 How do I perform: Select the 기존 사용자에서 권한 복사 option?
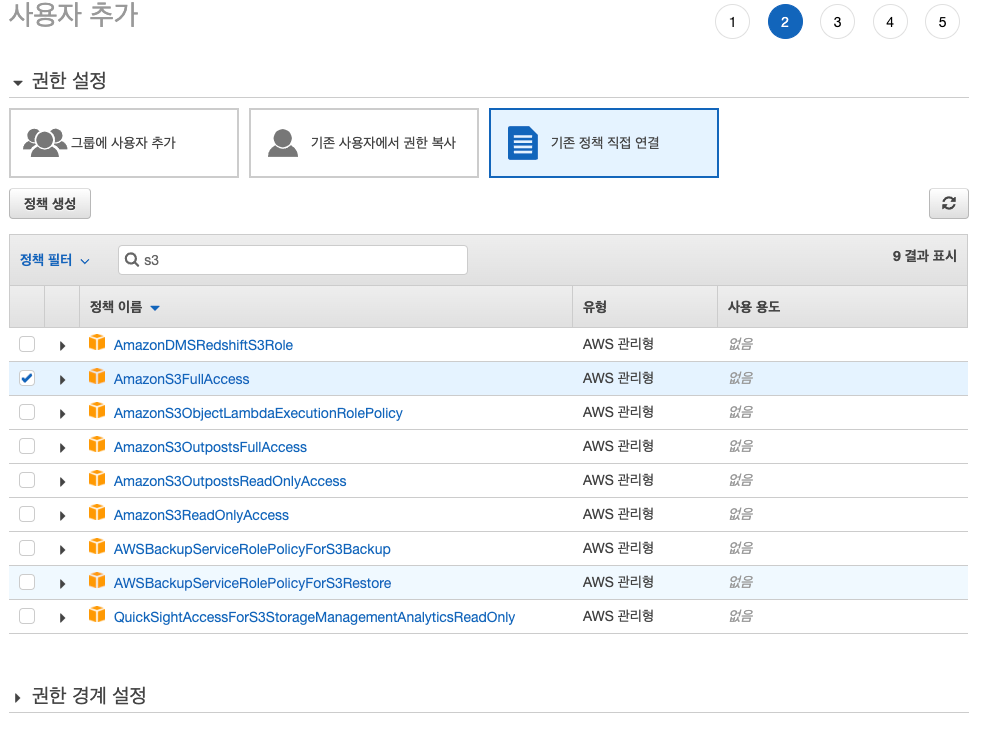[x=364, y=143]
